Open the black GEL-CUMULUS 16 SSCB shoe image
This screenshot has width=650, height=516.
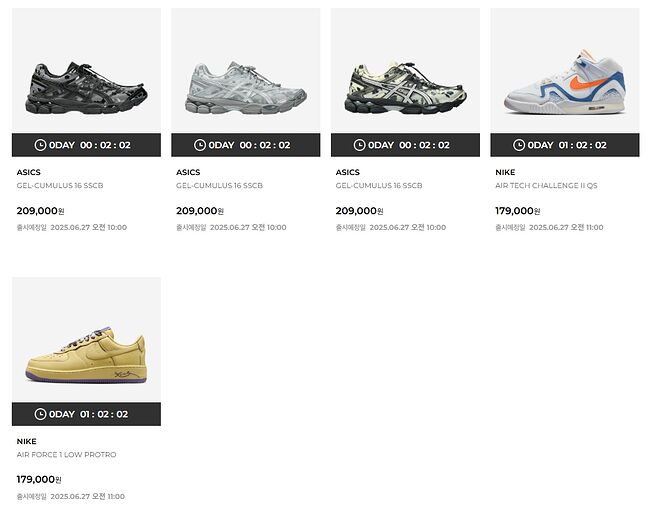click(86, 70)
